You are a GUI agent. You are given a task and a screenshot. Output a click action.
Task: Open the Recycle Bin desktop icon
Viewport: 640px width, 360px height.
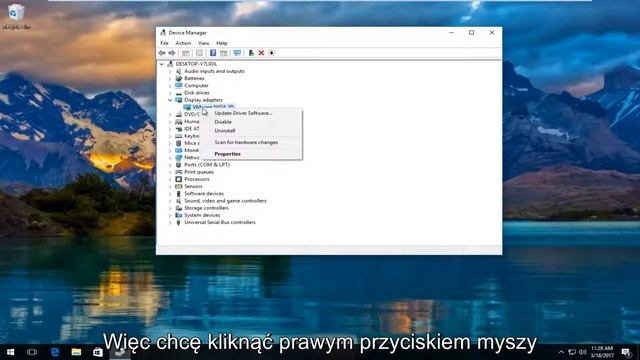point(16,16)
